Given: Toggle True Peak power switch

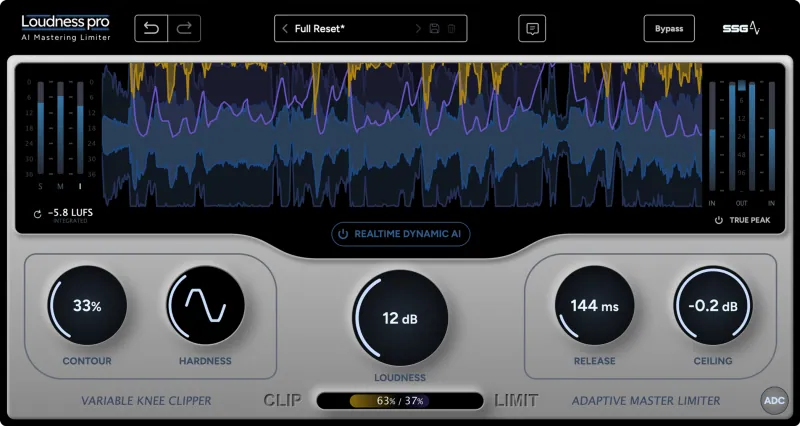Looking at the screenshot, I should tap(719, 220).
